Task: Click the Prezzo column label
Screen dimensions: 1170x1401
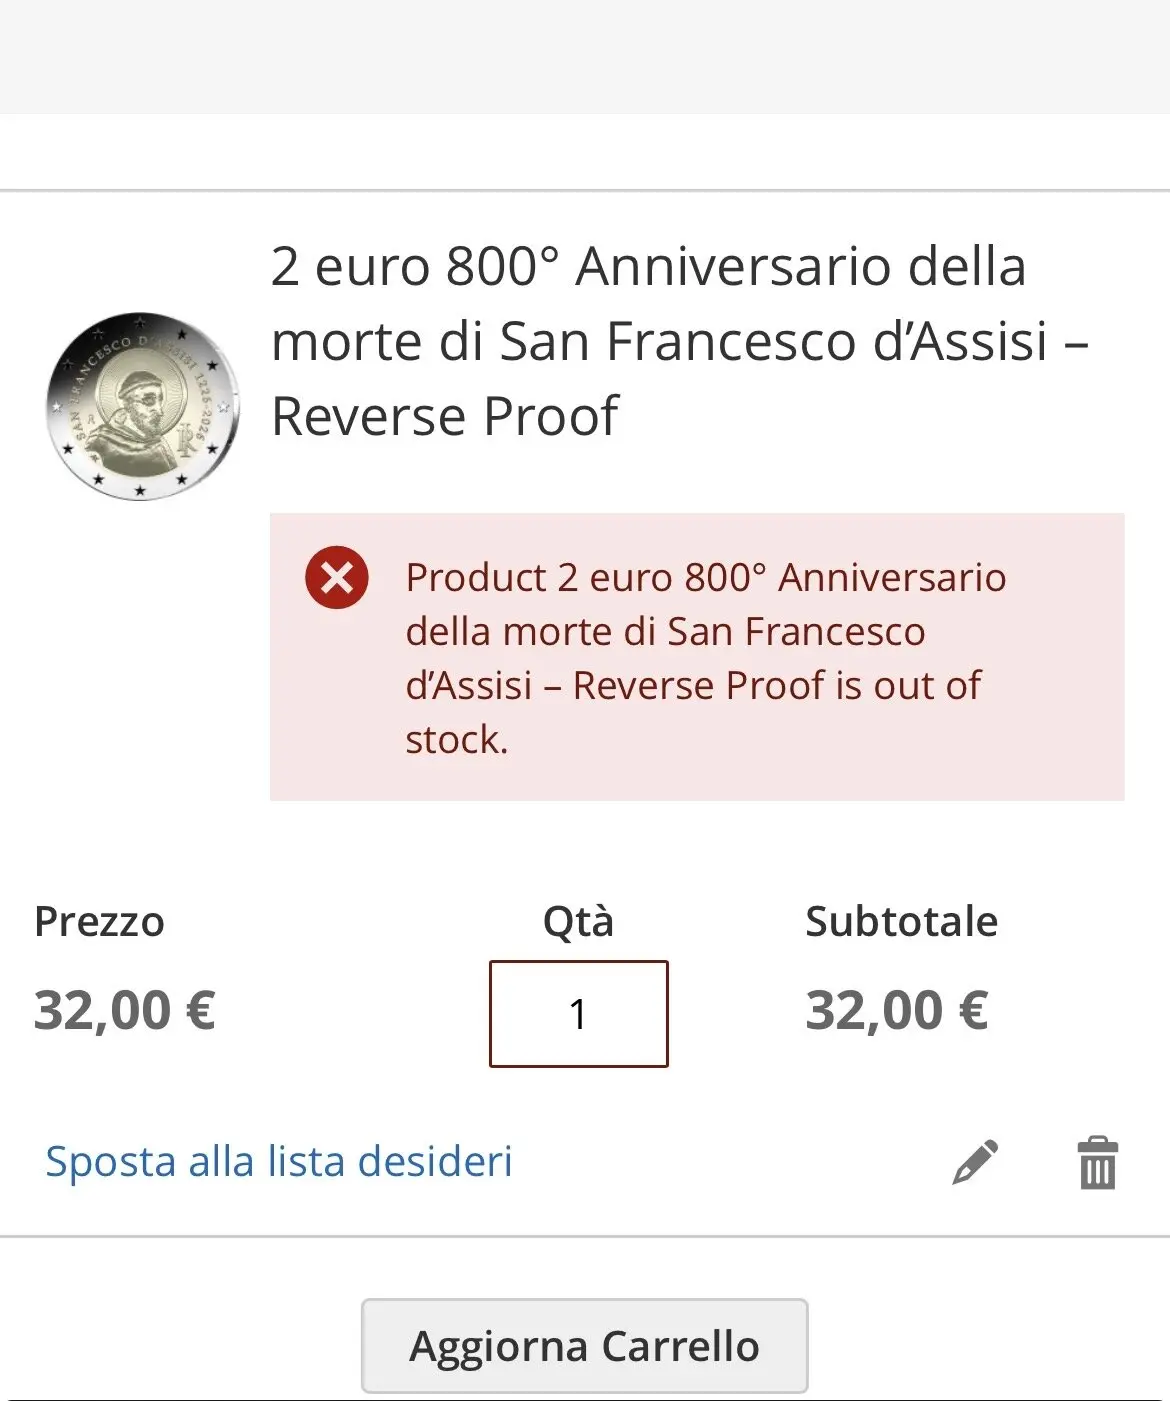Action: pos(99,921)
